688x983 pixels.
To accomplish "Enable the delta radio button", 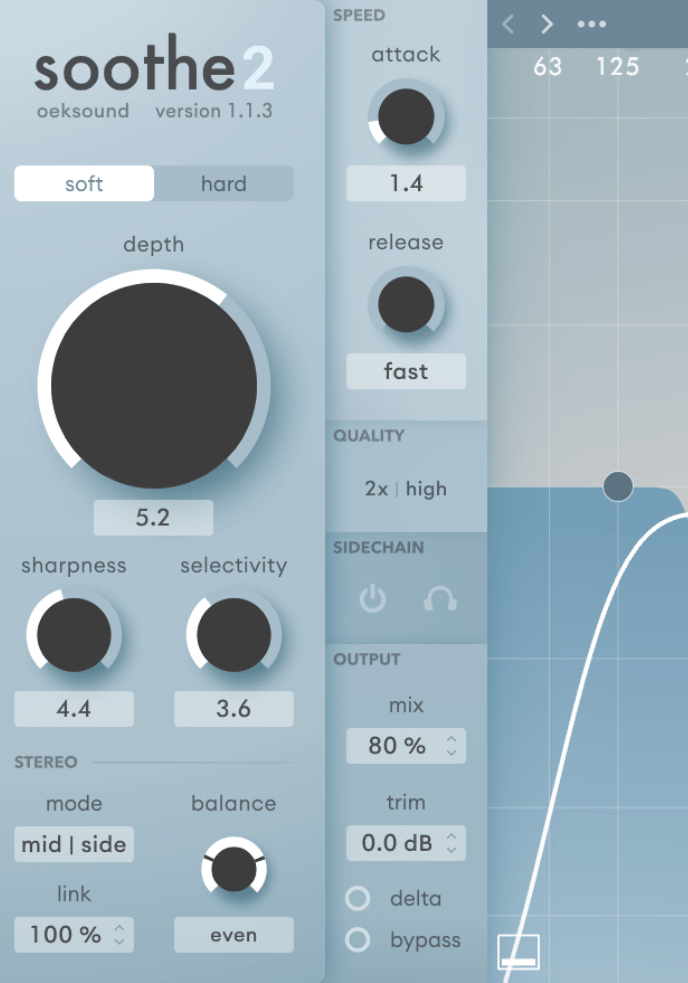I will click(358, 899).
